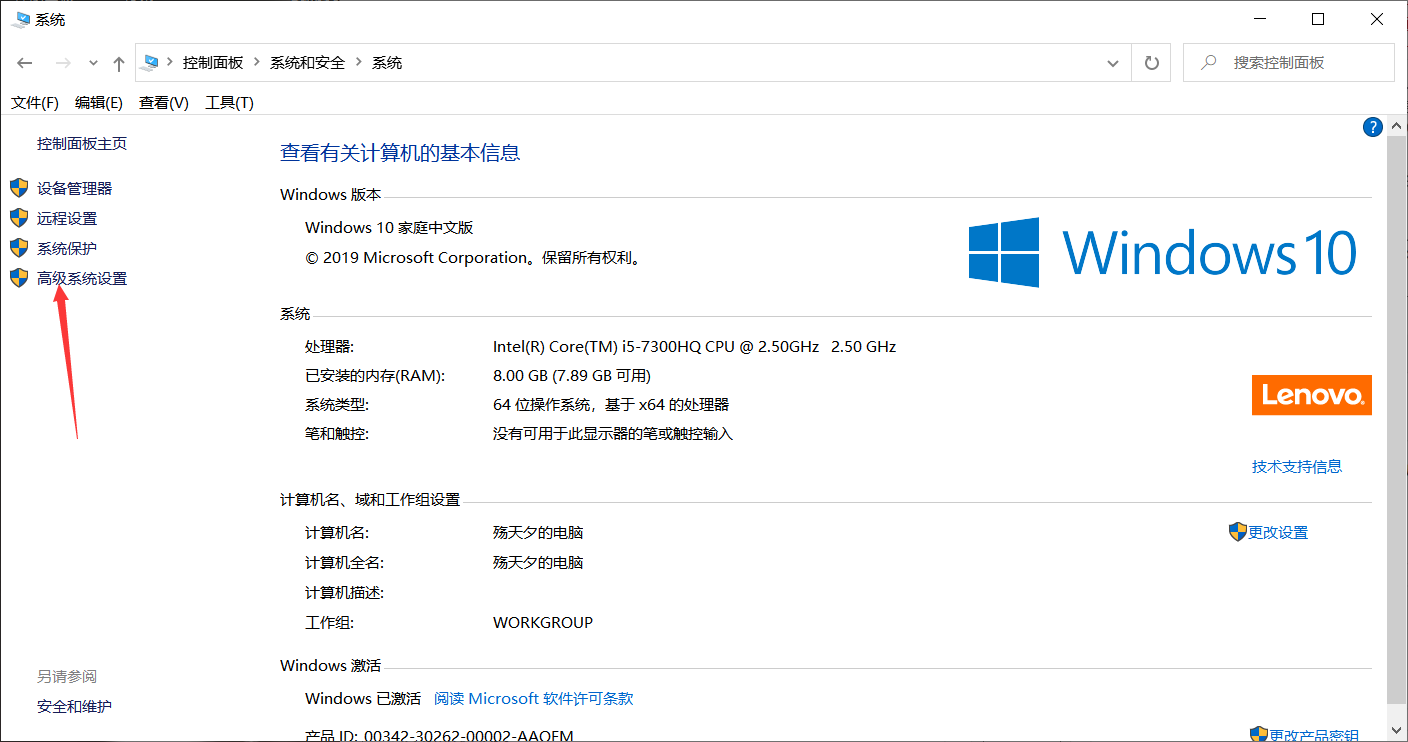Click the computer icon in the address bar

click(x=151, y=62)
